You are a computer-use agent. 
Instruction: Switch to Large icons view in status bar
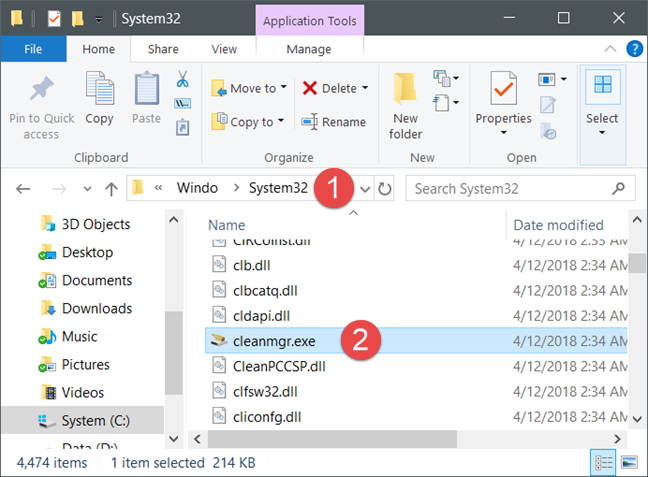pyautogui.click(x=629, y=463)
